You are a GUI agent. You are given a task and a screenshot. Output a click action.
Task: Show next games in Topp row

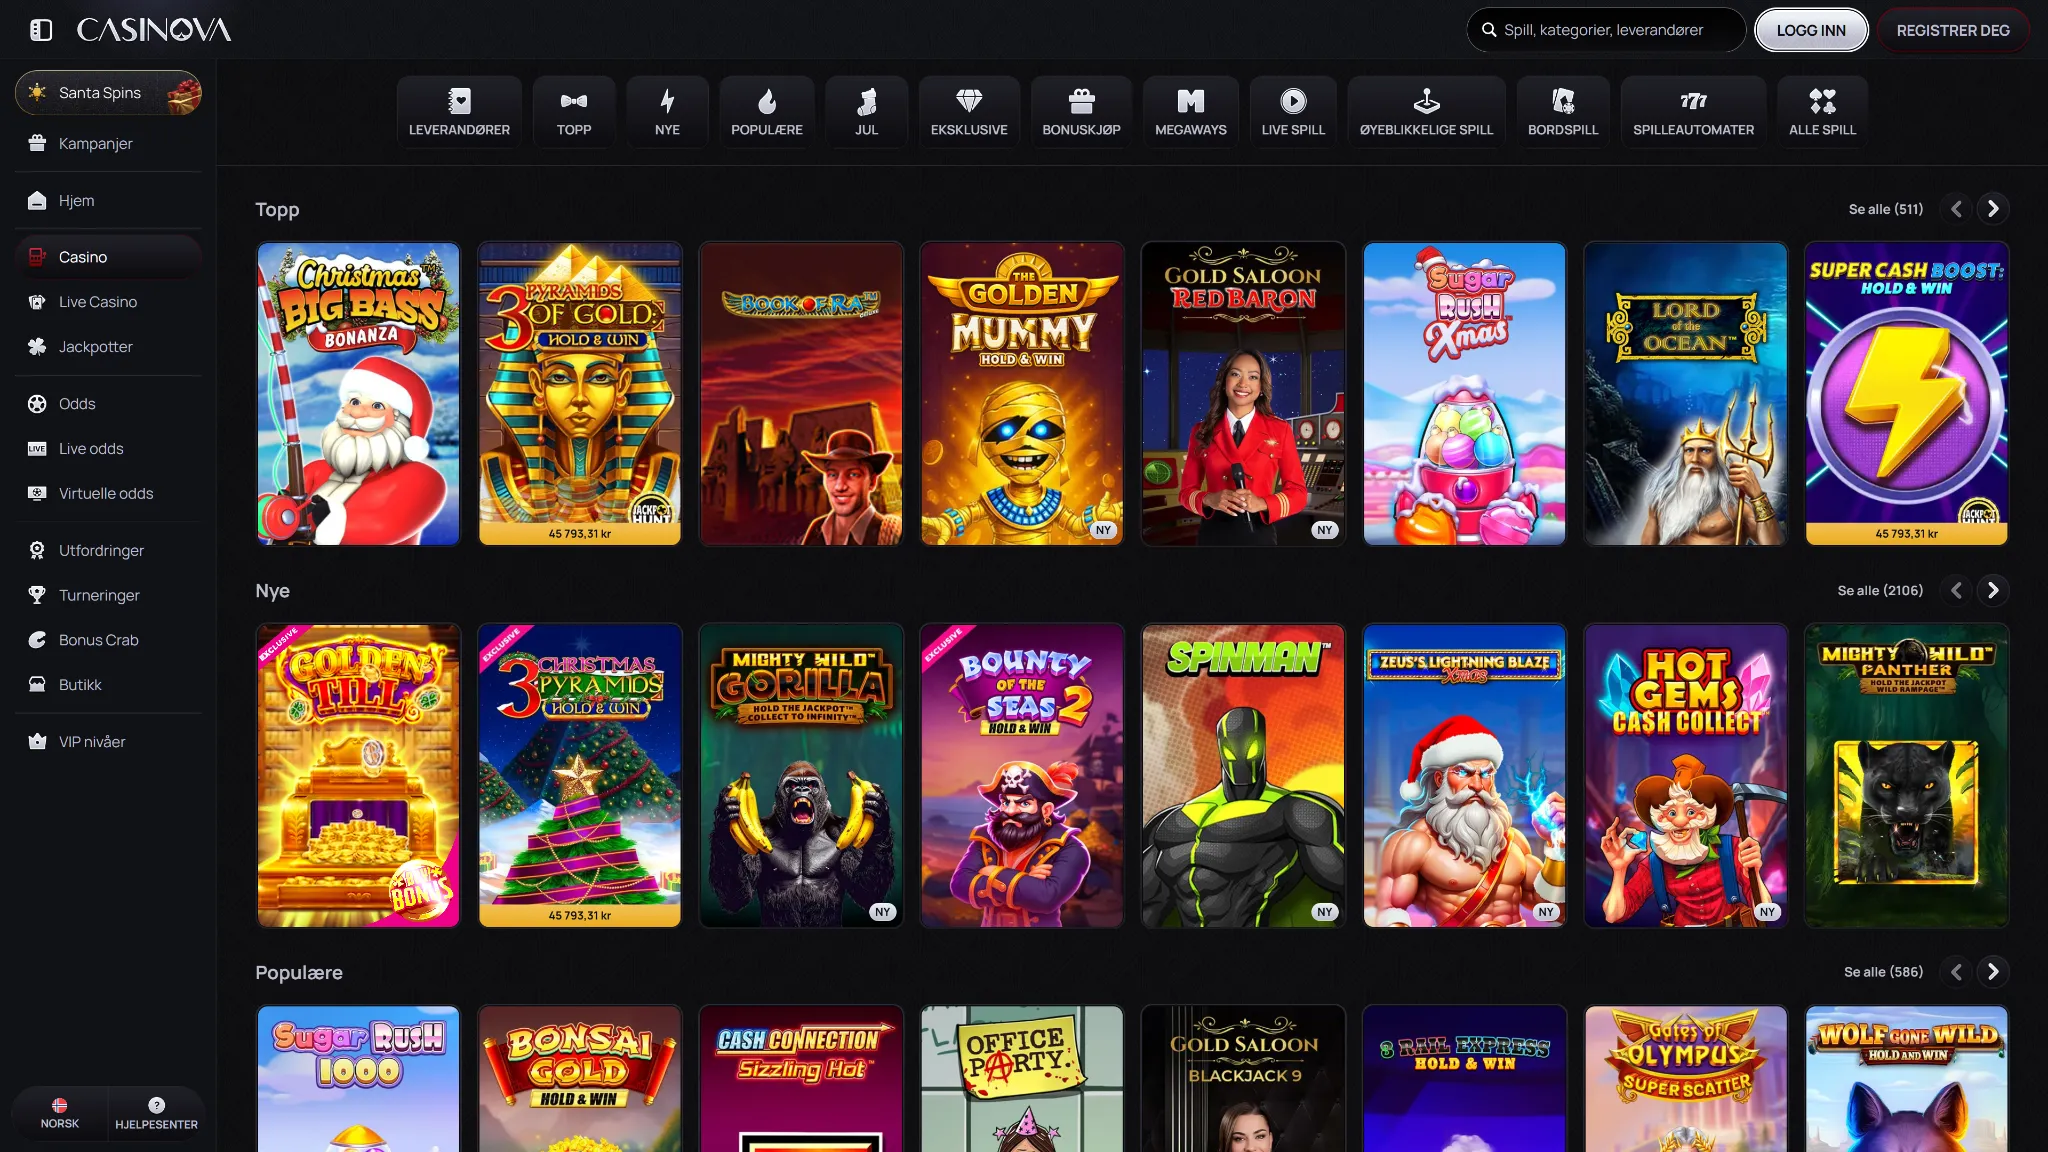click(1993, 209)
